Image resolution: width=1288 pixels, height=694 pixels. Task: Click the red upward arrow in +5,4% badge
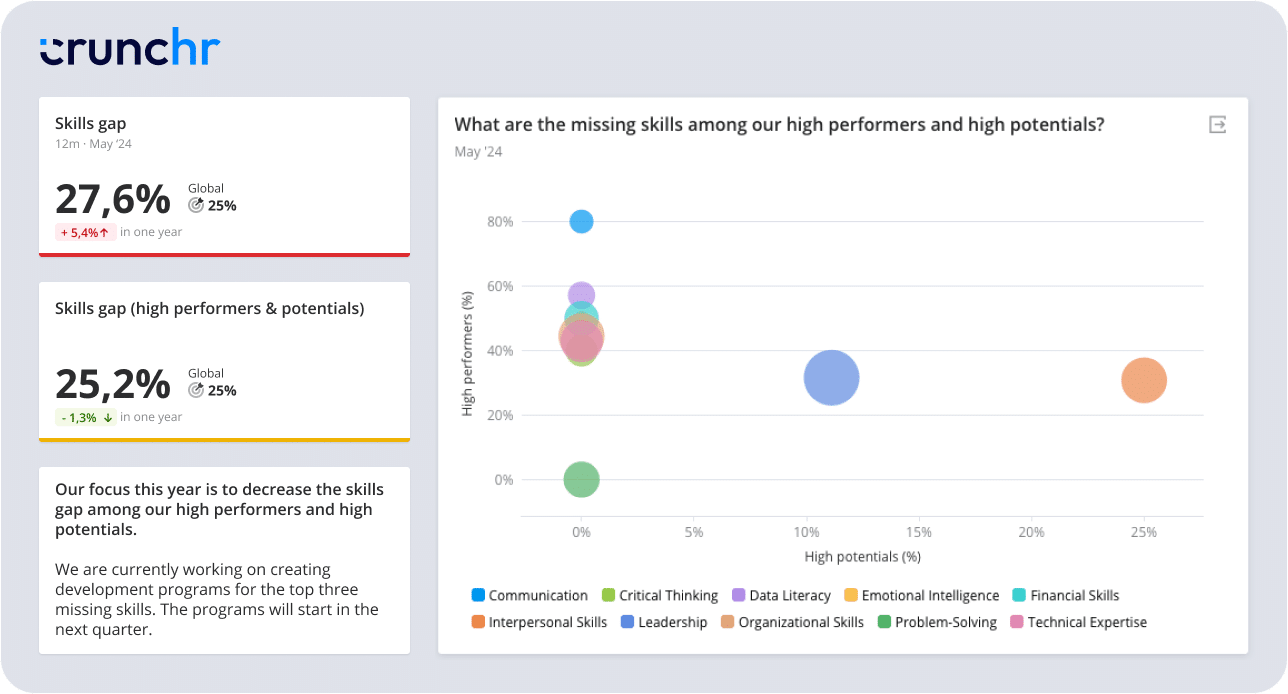[x=104, y=232]
